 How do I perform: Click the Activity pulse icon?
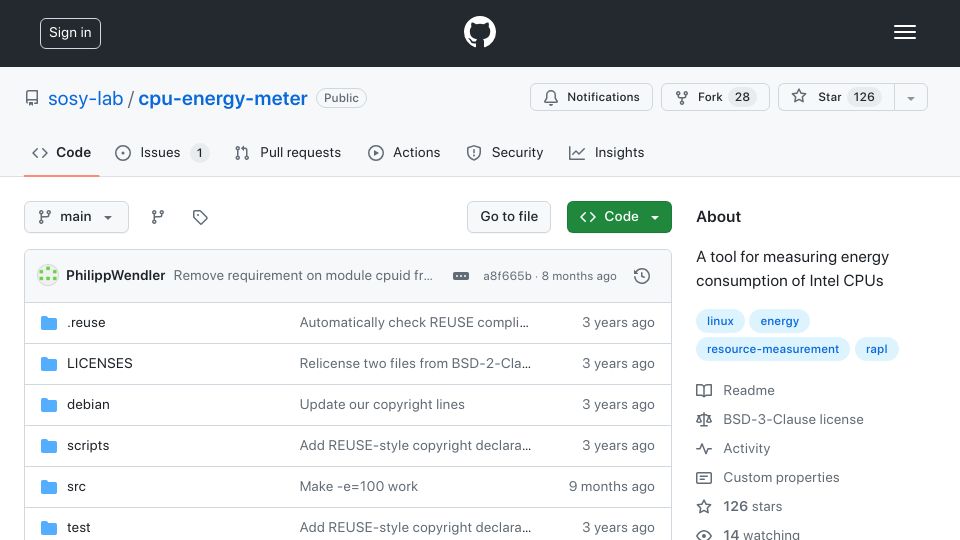[x=704, y=449]
